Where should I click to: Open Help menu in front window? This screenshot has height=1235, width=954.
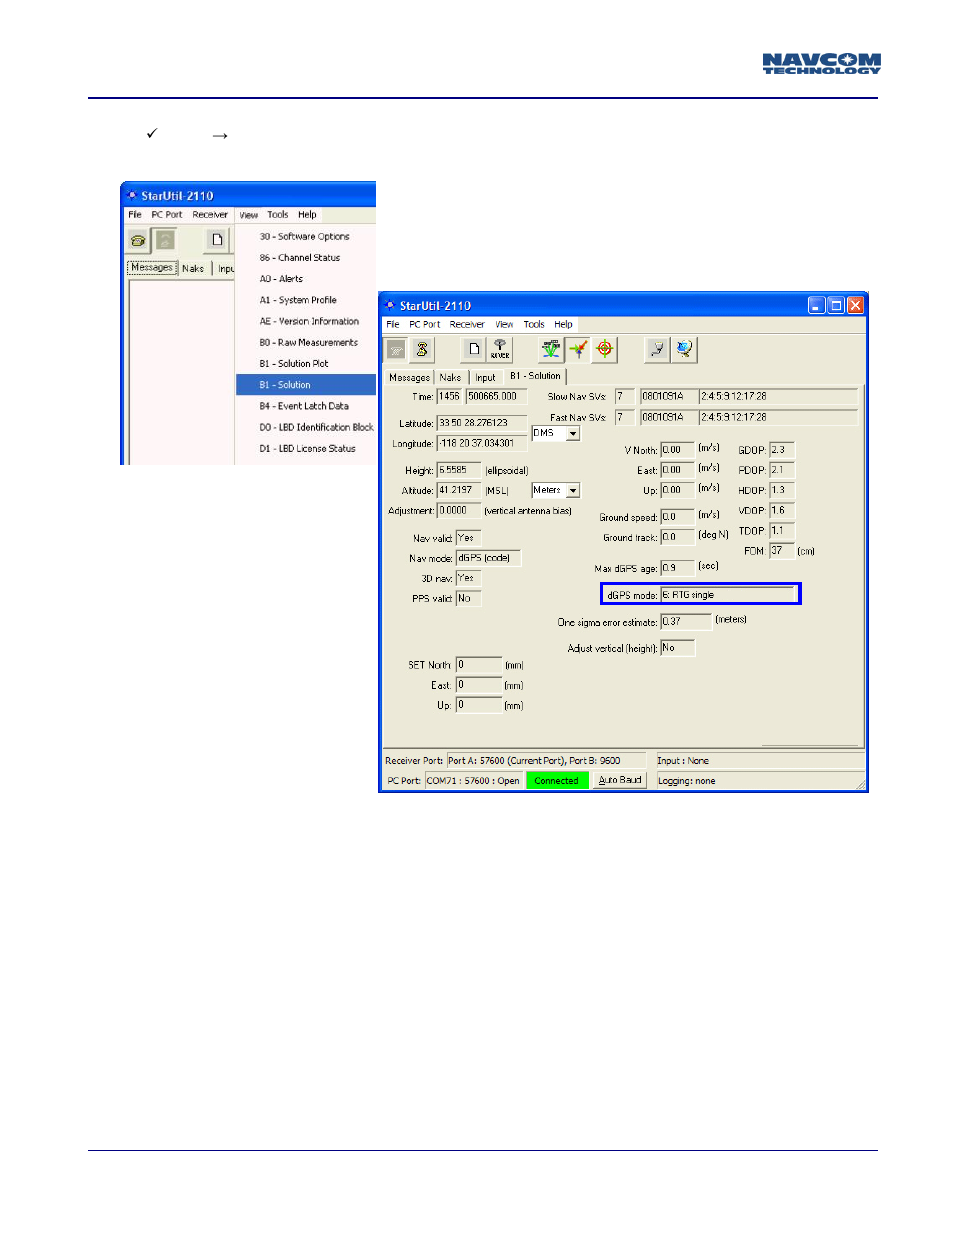[564, 325]
